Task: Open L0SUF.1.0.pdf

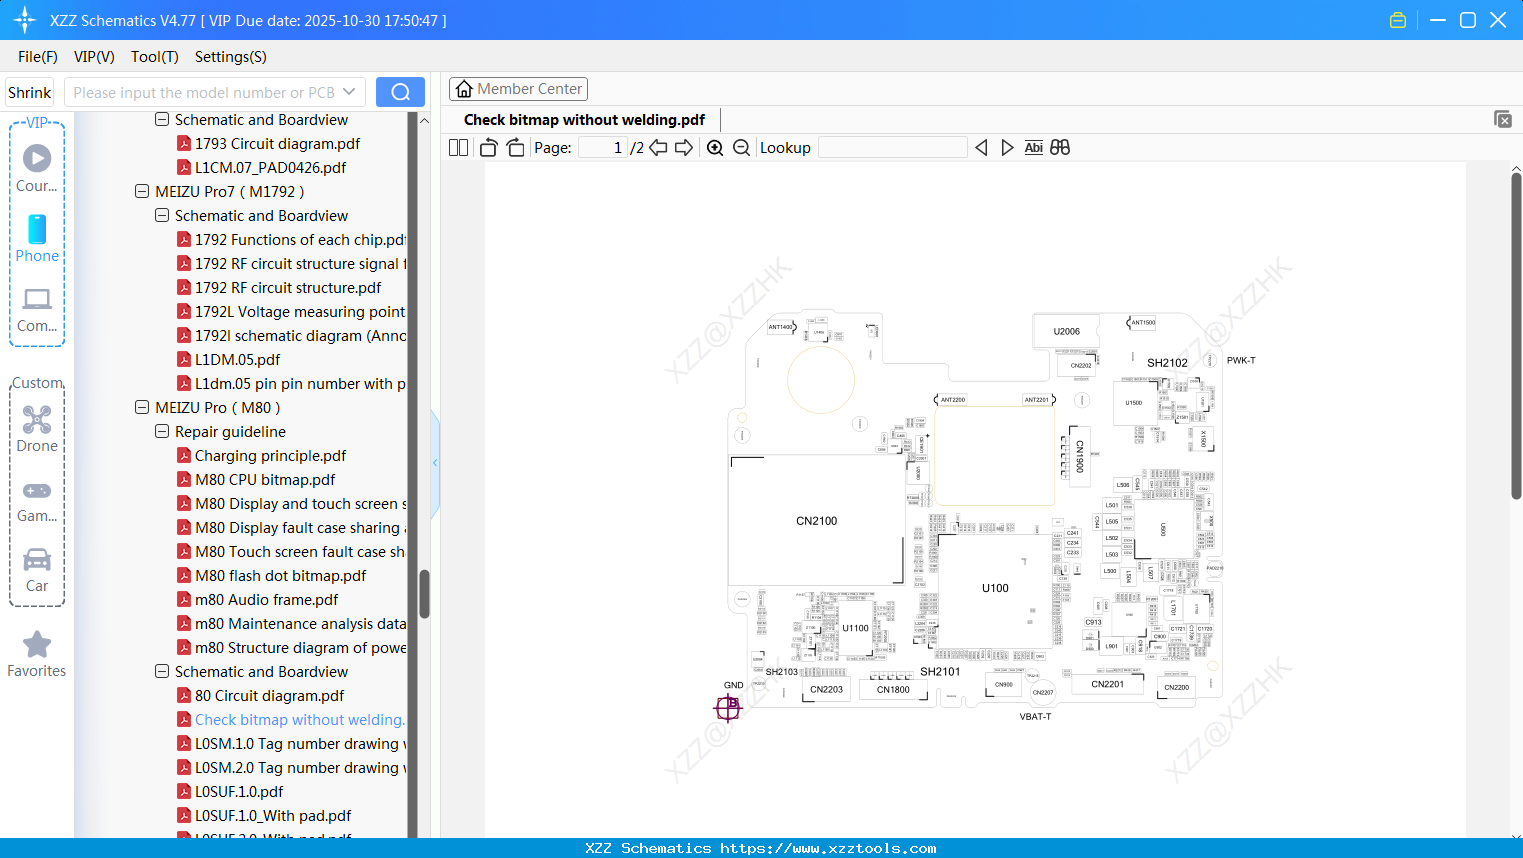Action: pyautogui.click(x=239, y=791)
